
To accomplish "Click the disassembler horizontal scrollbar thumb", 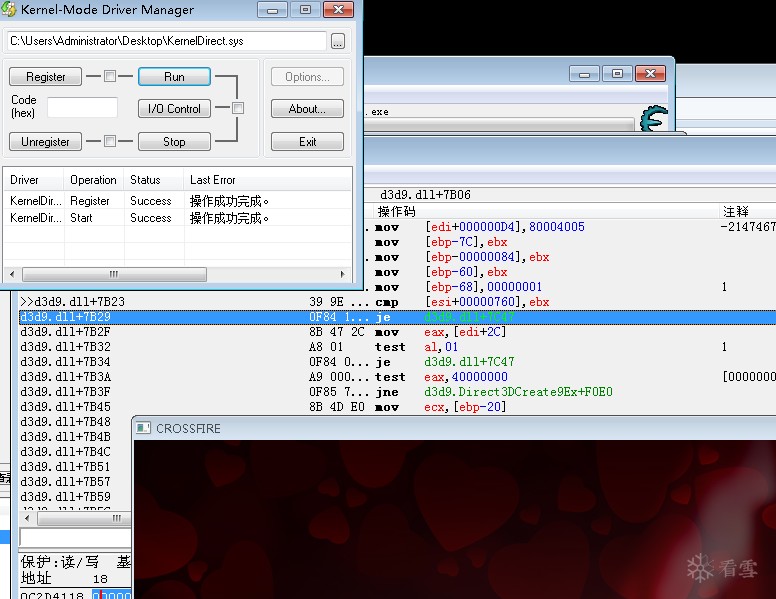I will coord(85,518).
